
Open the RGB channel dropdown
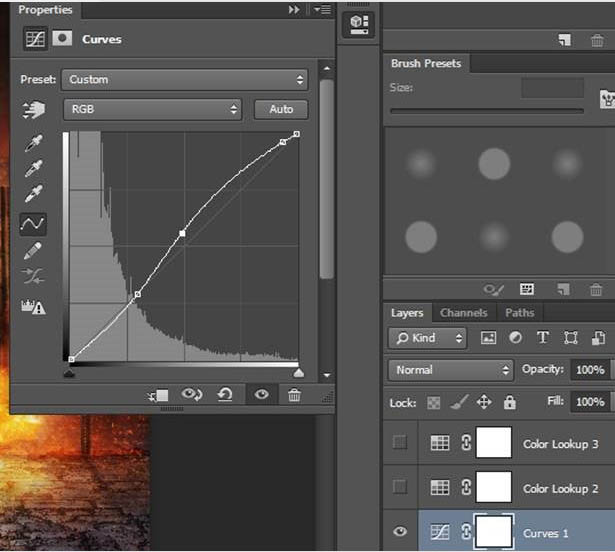point(153,109)
